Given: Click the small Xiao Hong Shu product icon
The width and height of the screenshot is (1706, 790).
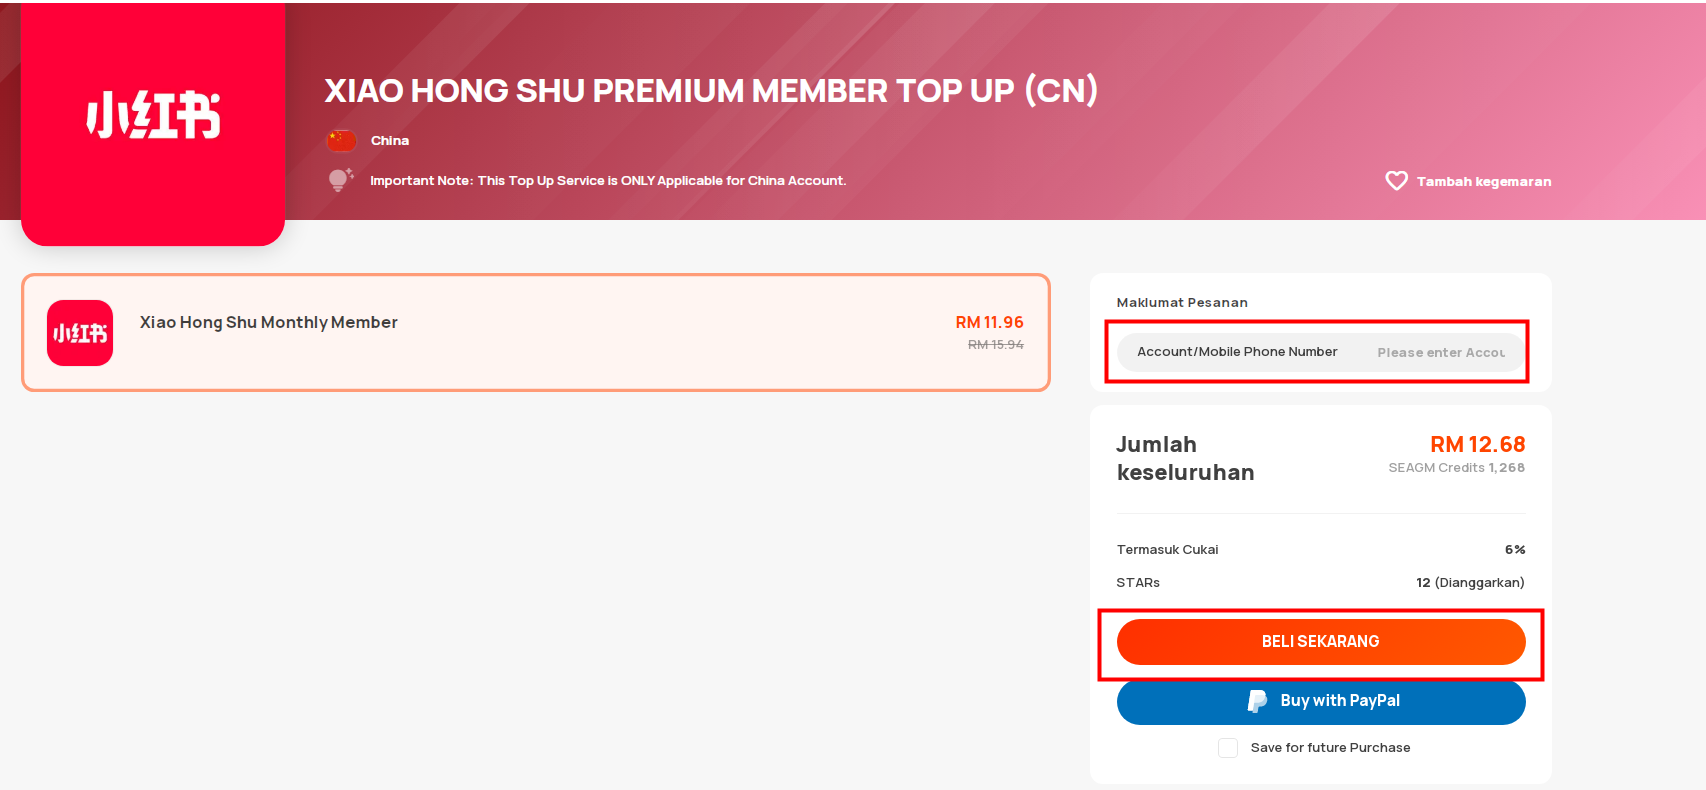Looking at the screenshot, I should (x=80, y=333).
